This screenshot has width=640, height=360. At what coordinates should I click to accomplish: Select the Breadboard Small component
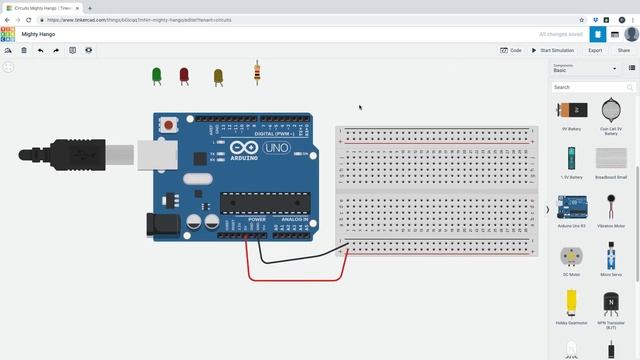pyautogui.click(x=611, y=162)
